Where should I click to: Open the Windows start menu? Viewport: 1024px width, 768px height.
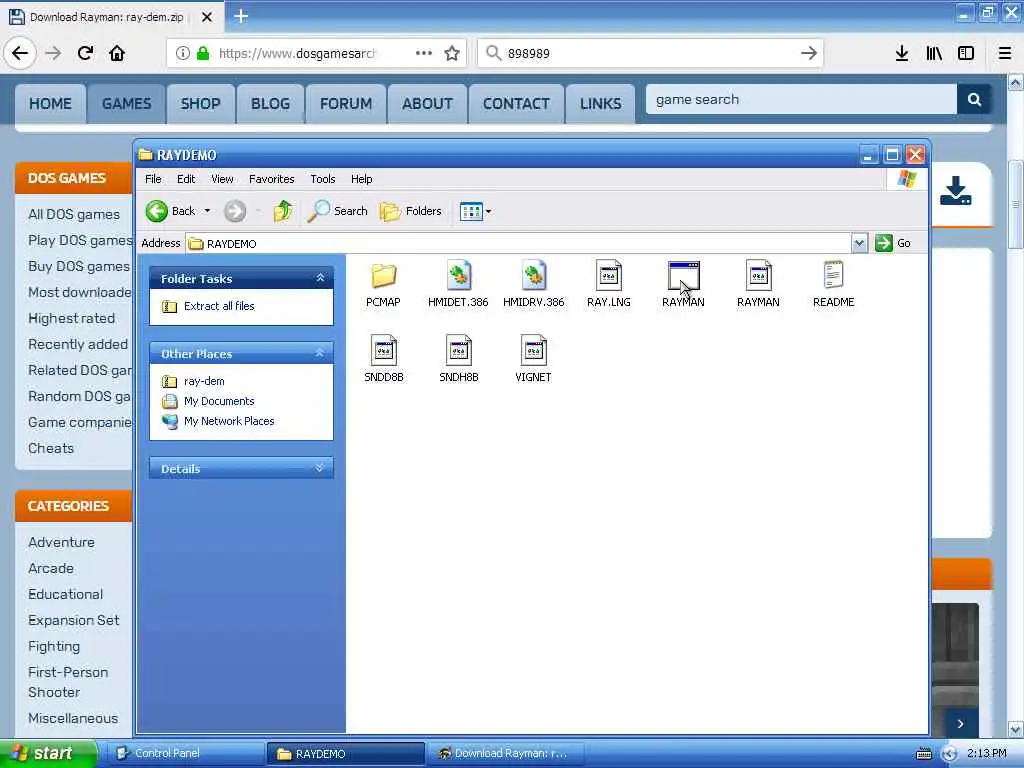(x=48, y=753)
